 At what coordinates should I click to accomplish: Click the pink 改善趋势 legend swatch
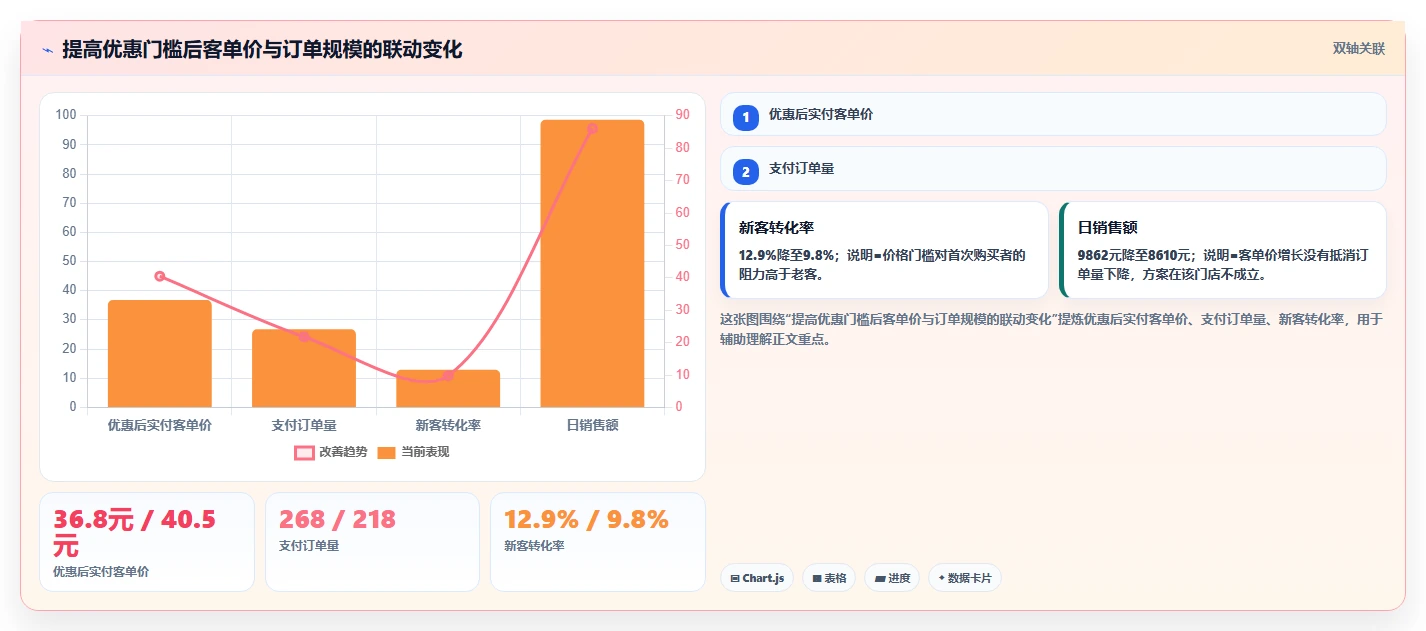304,453
